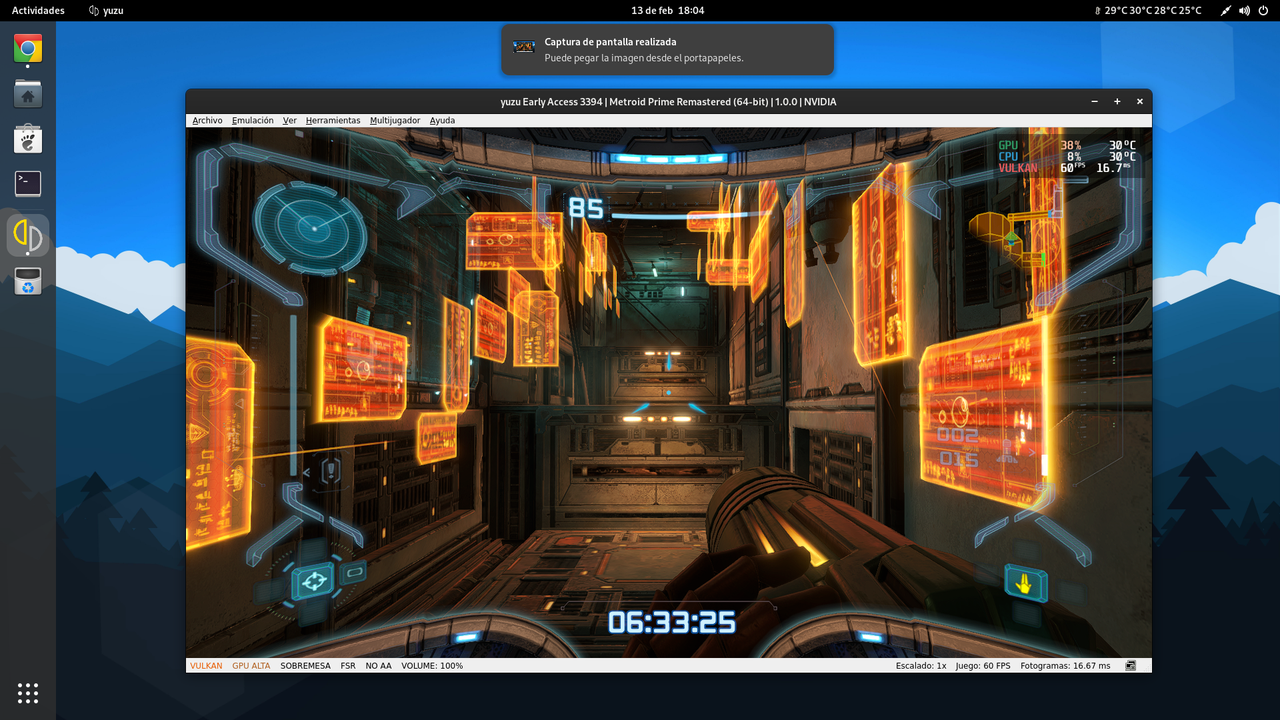Click the Actividades button
The width and height of the screenshot is (1280, 720).
point(38,10)
